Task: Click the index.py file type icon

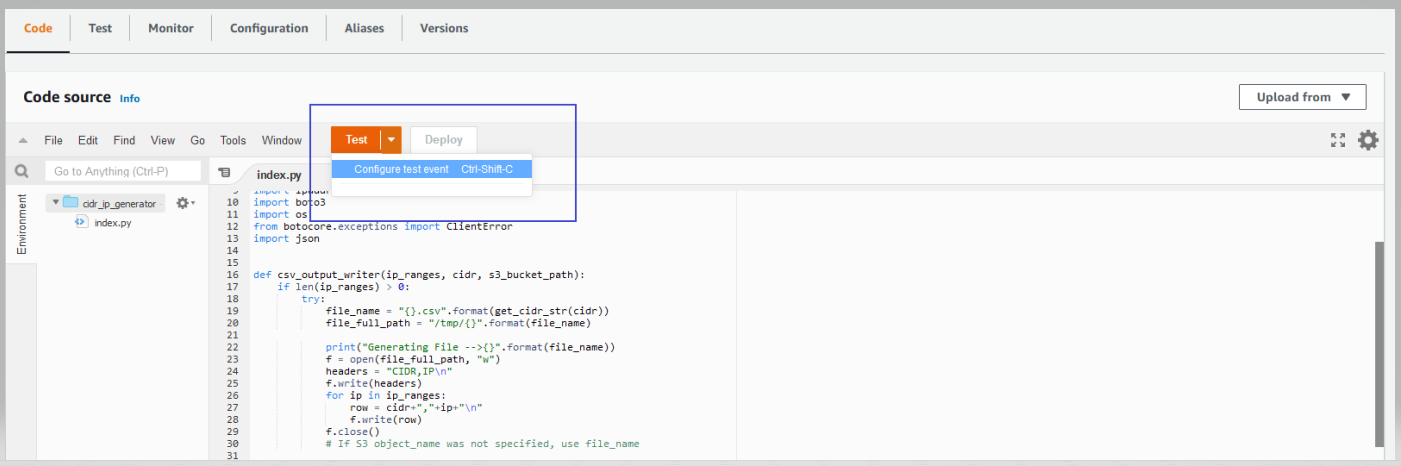Action: pos(81,222)
